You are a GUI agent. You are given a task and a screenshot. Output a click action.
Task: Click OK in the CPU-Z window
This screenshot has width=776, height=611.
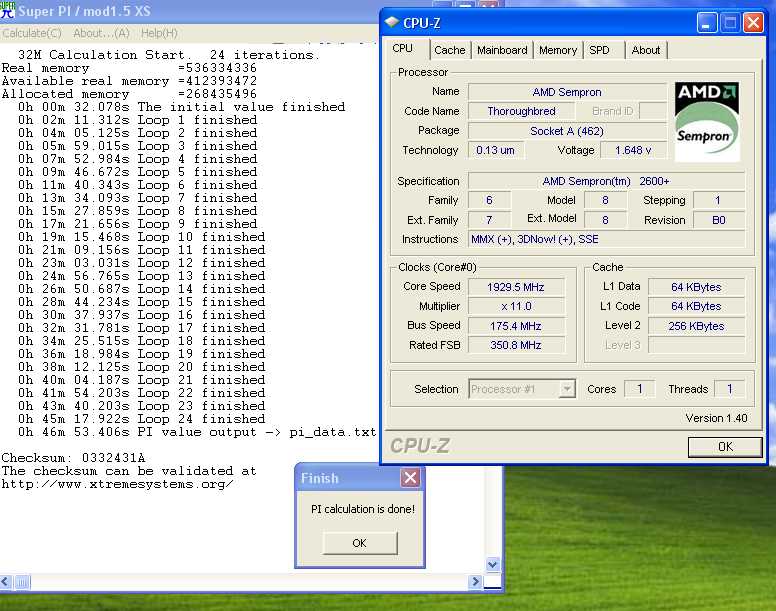click(725, 447)
